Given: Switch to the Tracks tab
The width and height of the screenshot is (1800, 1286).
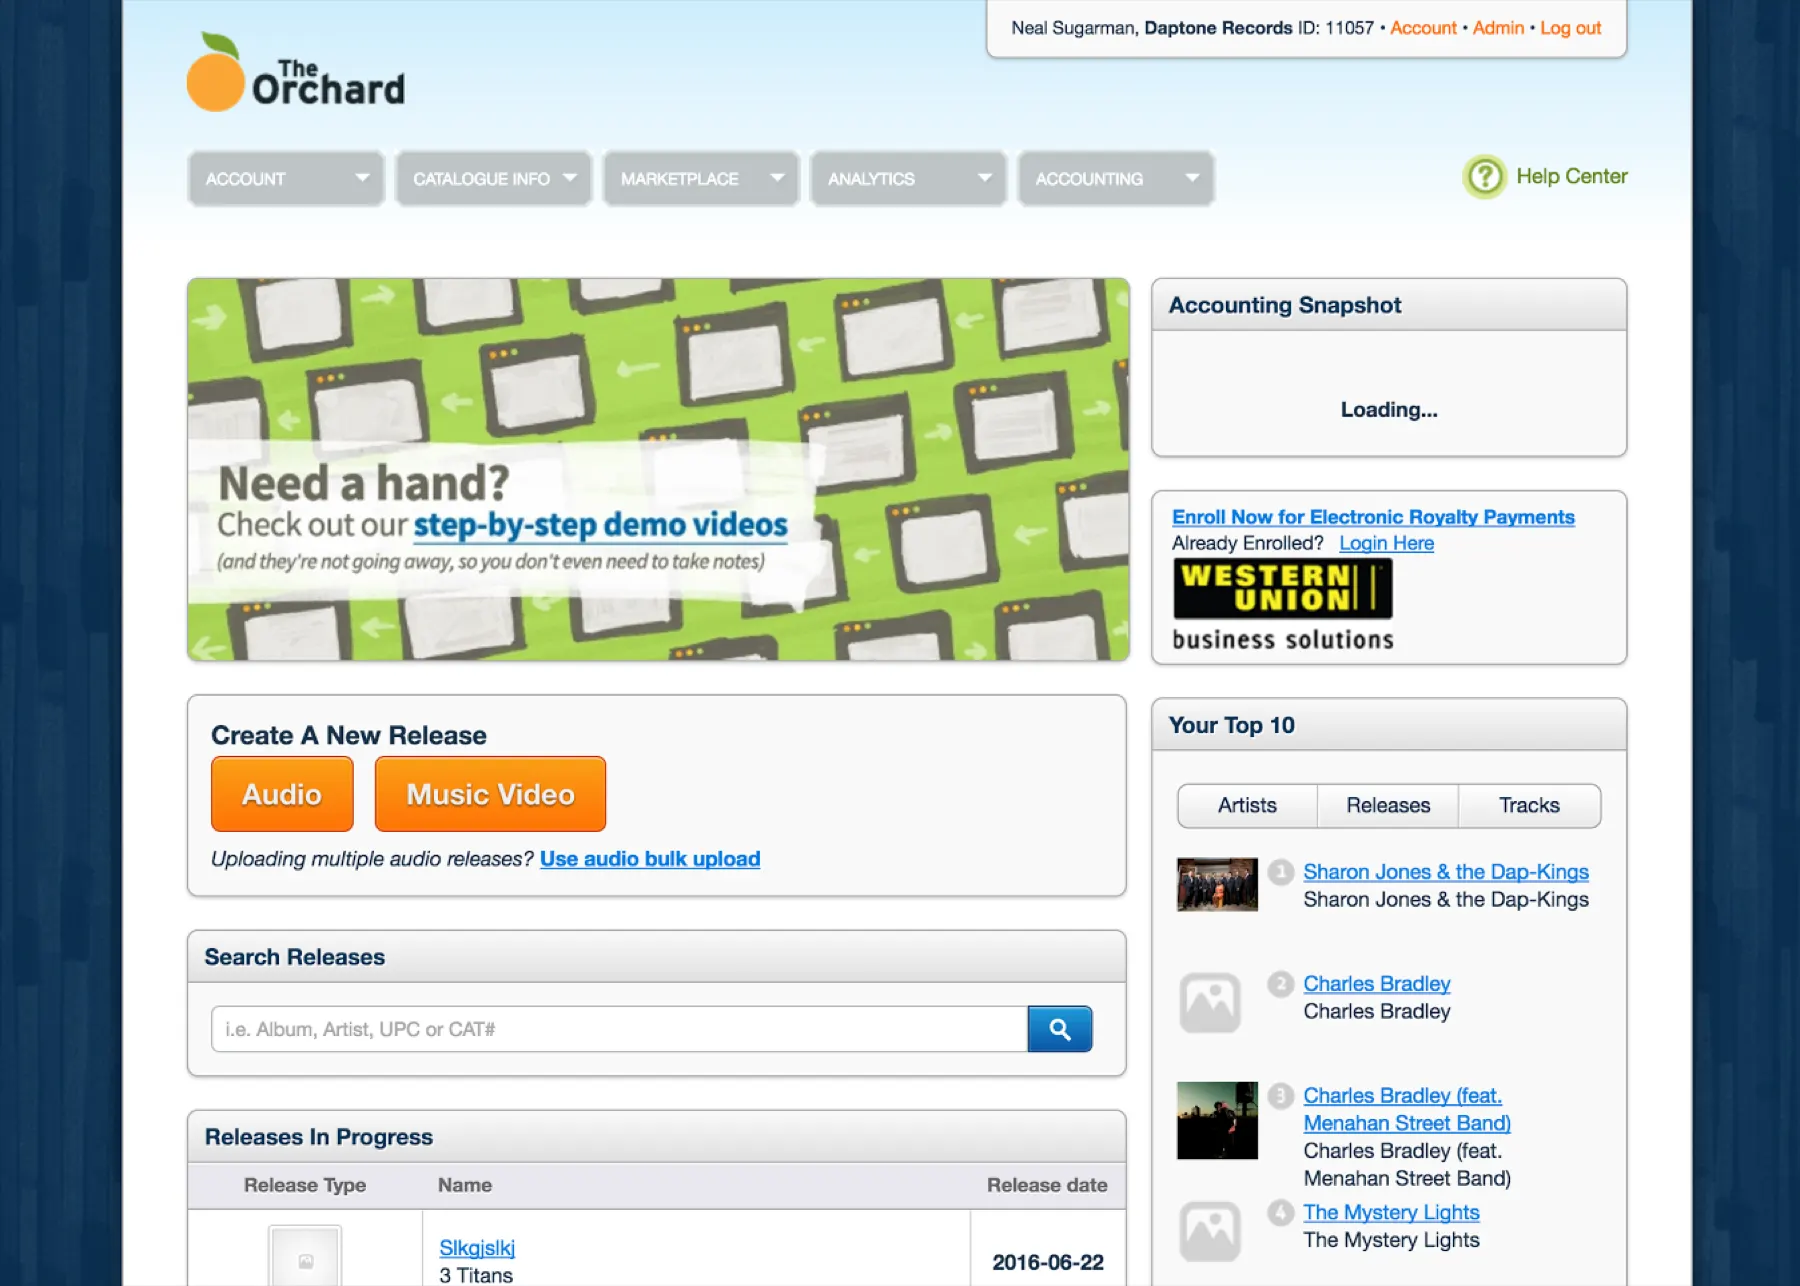Looking at the screenshot, I should (1529, 806).
